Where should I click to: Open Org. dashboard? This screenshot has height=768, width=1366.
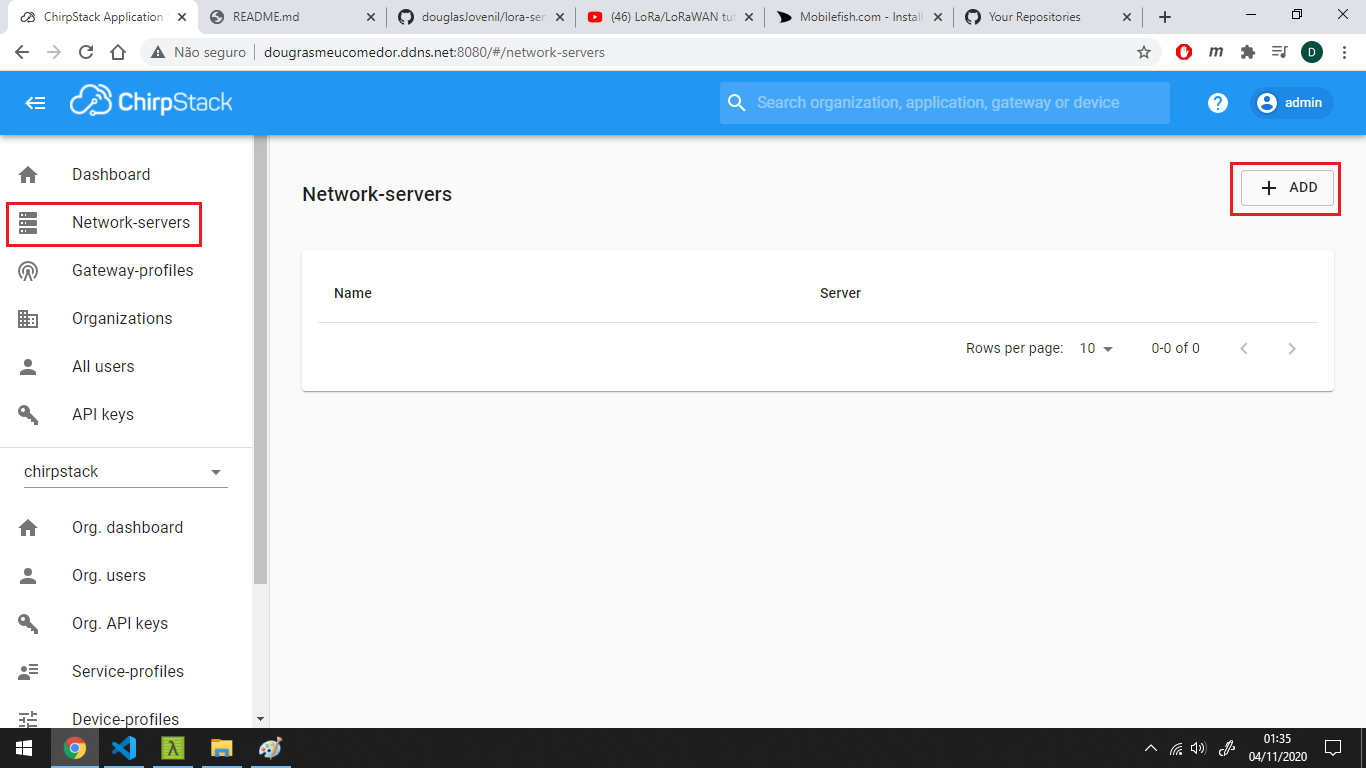[x=128, y=527]
